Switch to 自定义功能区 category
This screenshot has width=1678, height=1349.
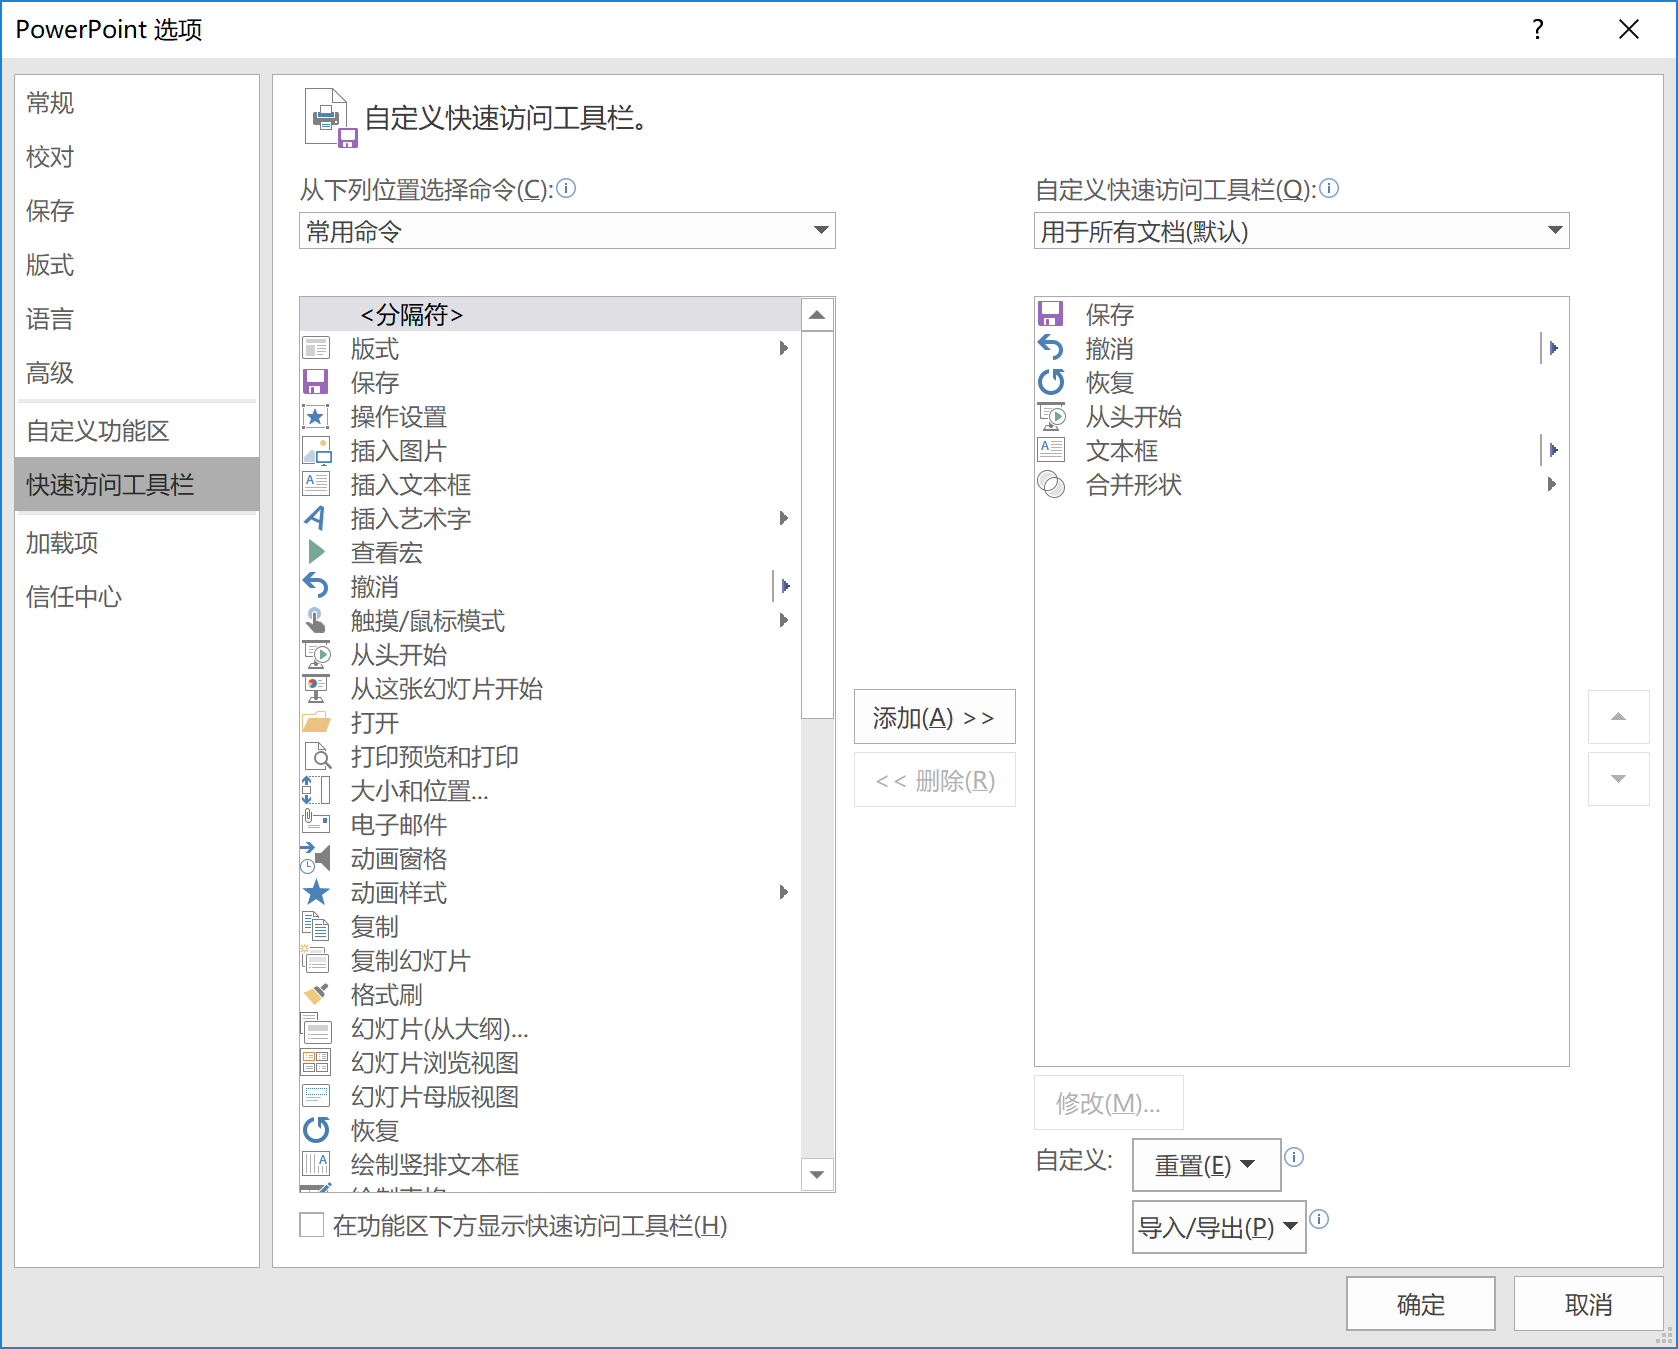(136, 430)
